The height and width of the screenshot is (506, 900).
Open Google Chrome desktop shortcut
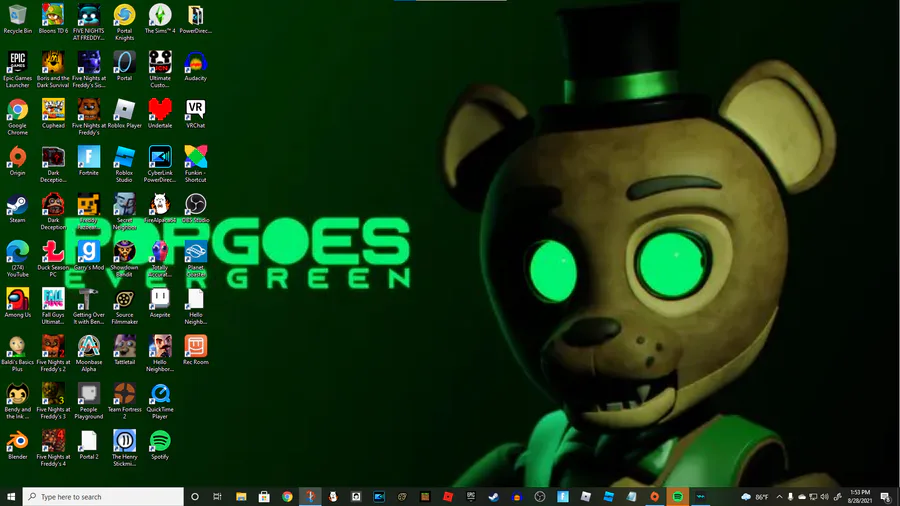[x=18, y=117]
